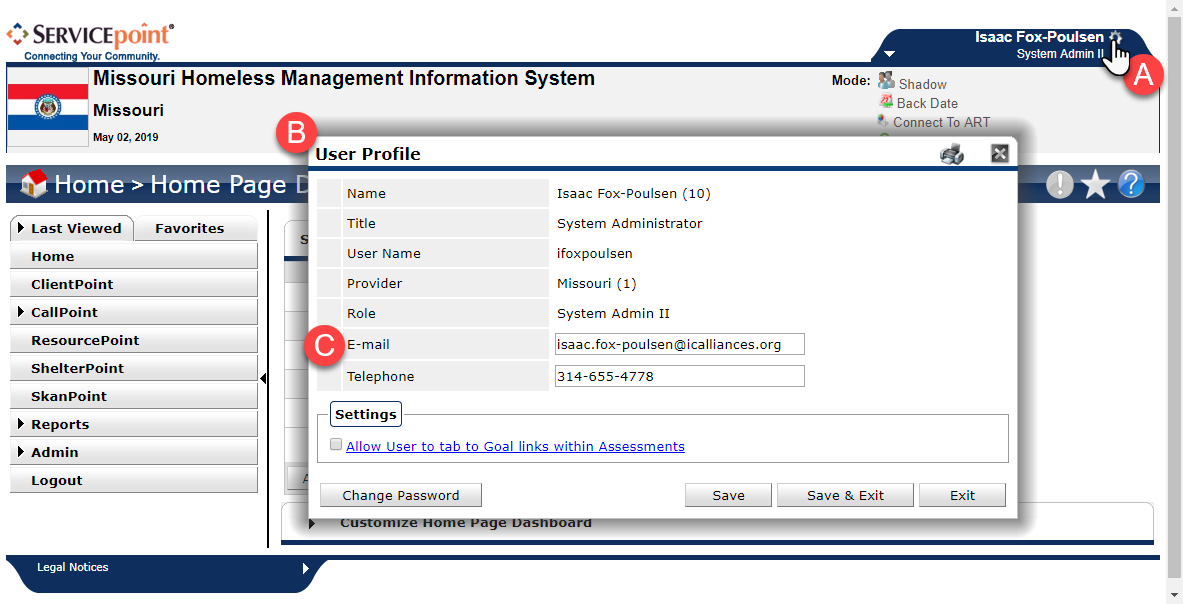Expand the user panel dropdown arrow
1183x604 pixels.
890,54
